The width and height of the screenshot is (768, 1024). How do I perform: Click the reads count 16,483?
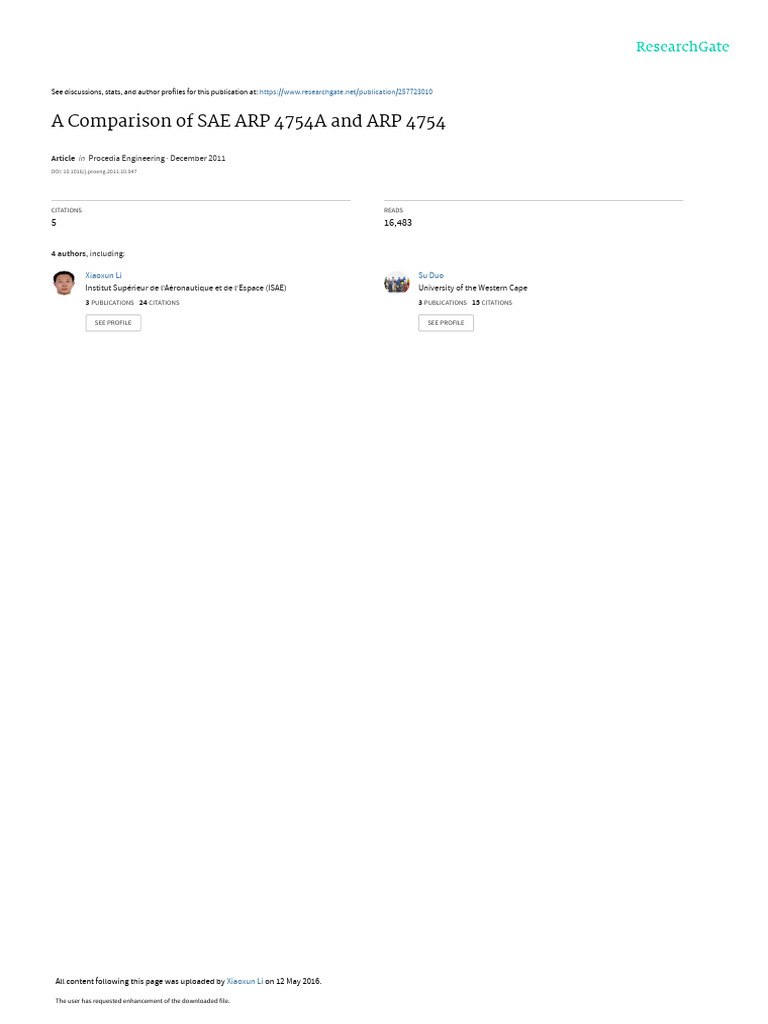click(x=398, y=223)
